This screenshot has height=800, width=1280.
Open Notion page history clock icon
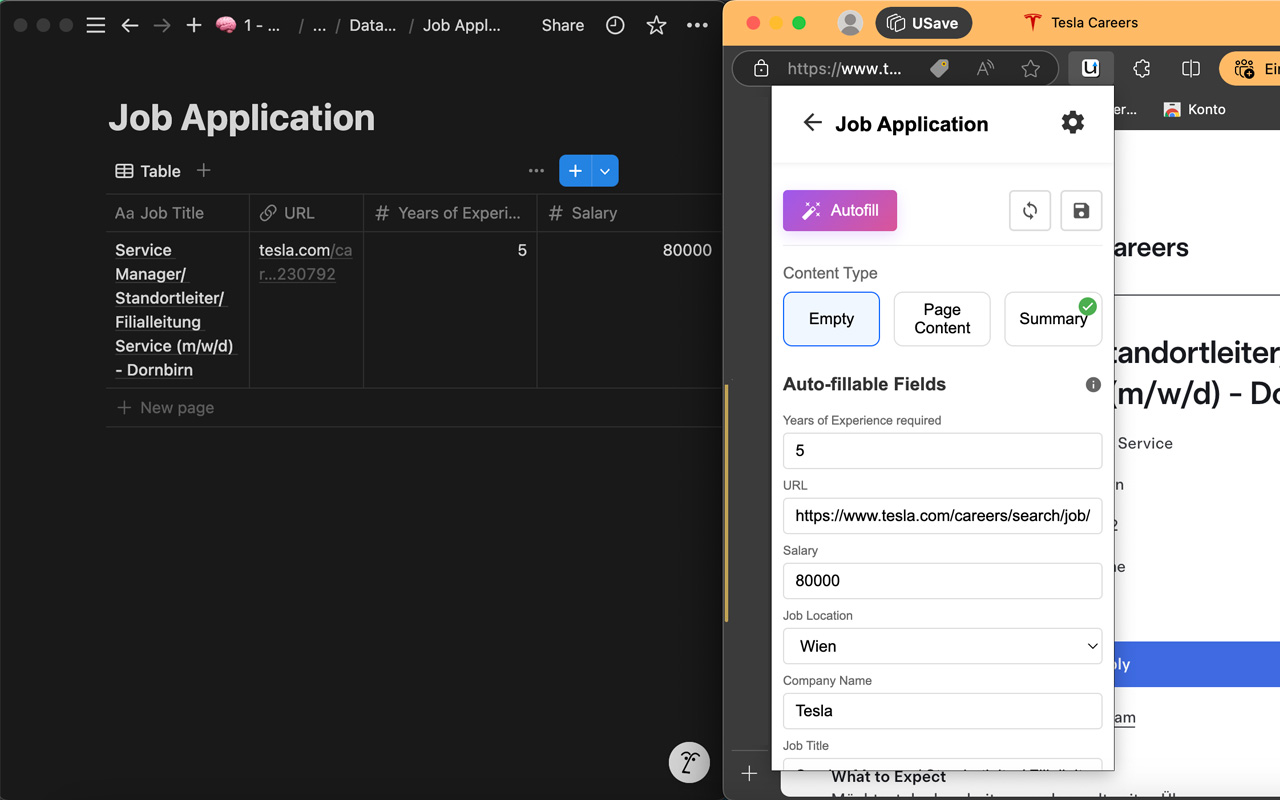[615, 25]
